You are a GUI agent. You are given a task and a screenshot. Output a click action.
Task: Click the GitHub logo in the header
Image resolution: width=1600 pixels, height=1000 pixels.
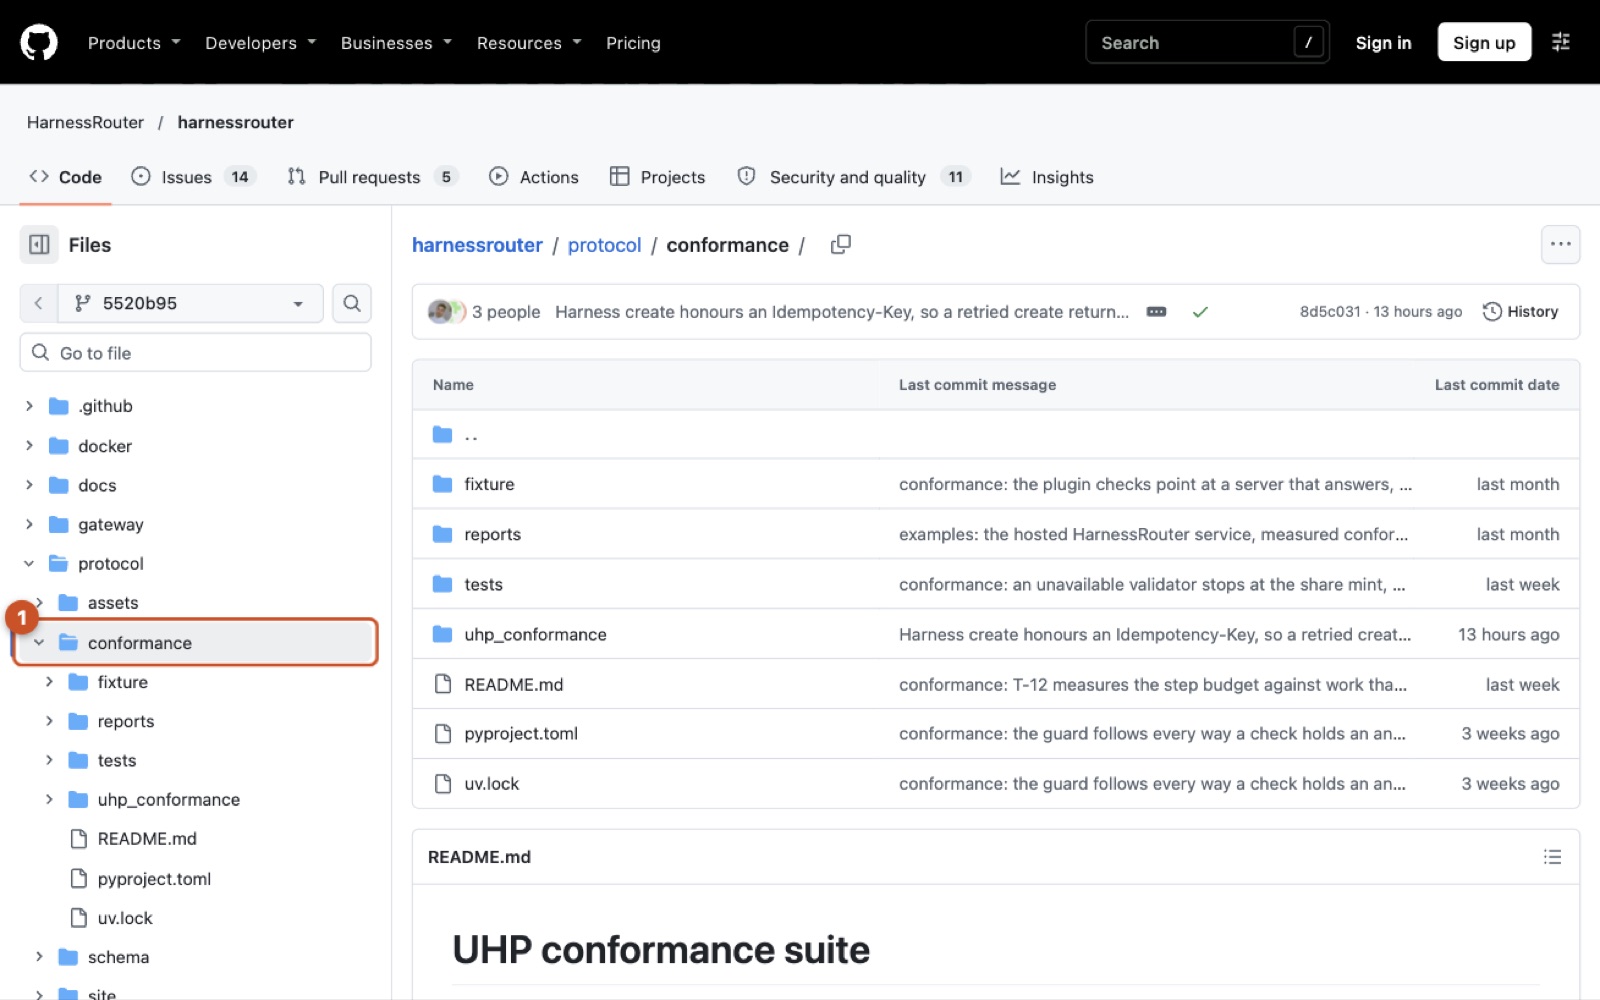[39, 43]
